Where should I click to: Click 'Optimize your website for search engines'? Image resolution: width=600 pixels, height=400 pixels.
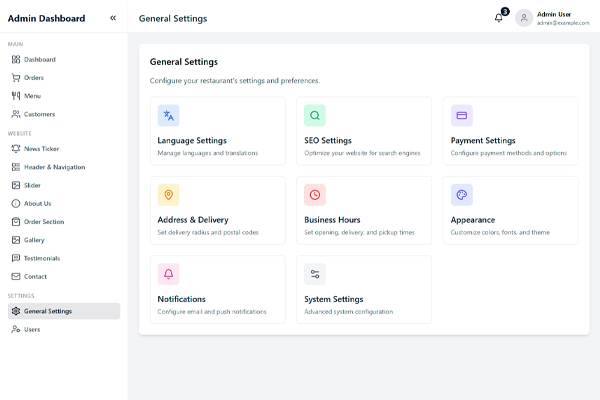coord(362,153)
